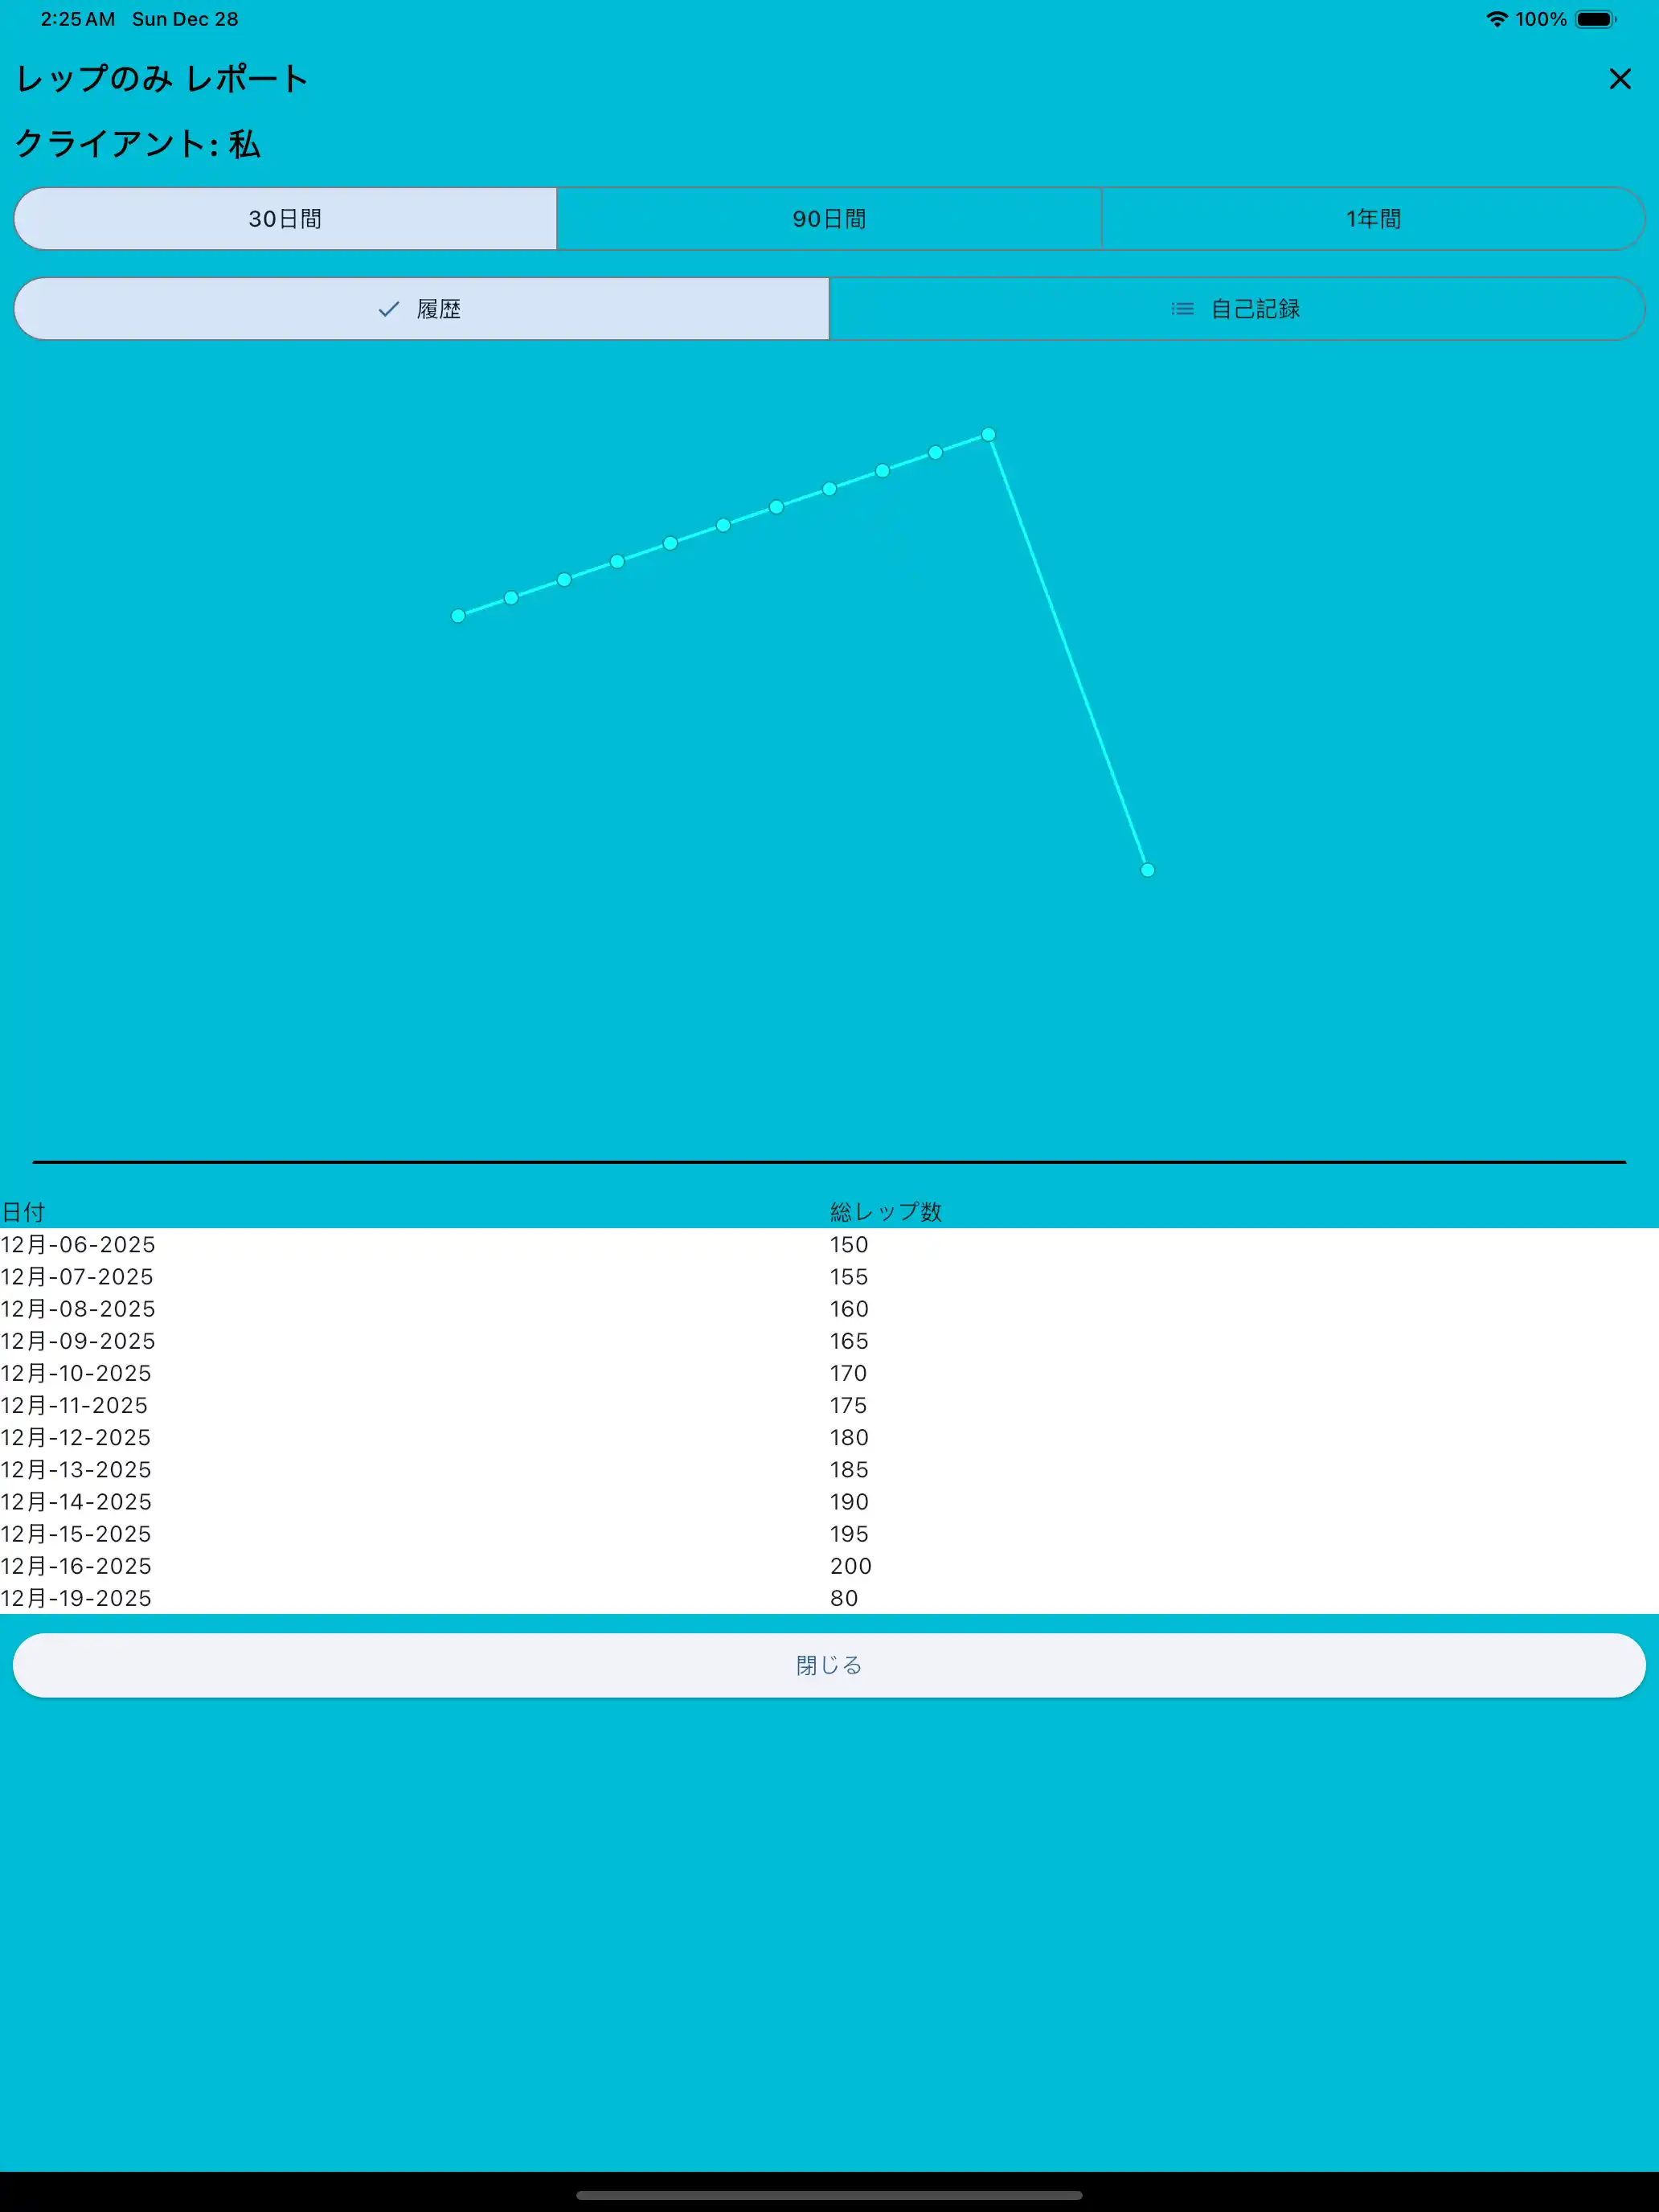Select the 12月-12-2025 table row
The height and width of the screenshot is (2212, 1659).
pyautogui.click(x=76, y=1437)
